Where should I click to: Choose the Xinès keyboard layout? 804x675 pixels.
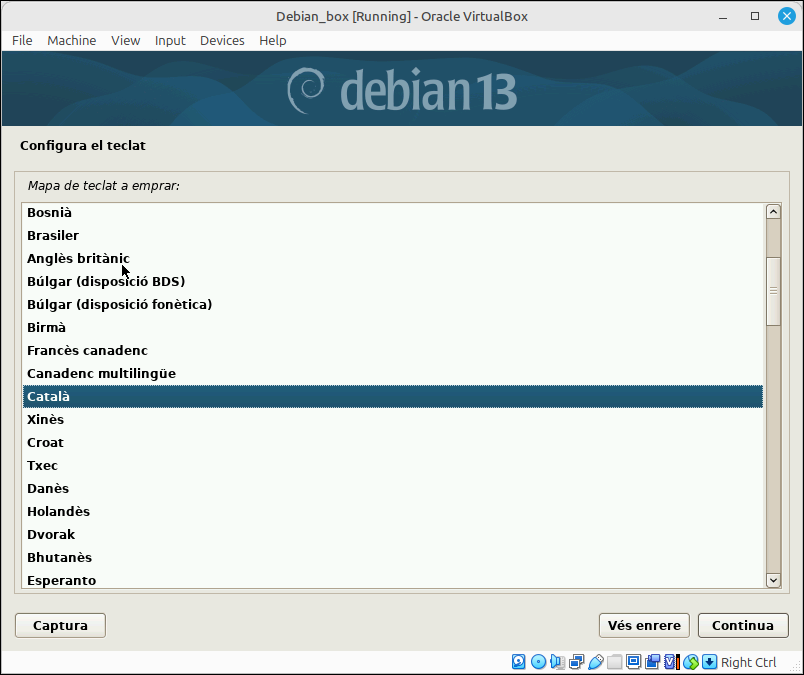point(393,420)
